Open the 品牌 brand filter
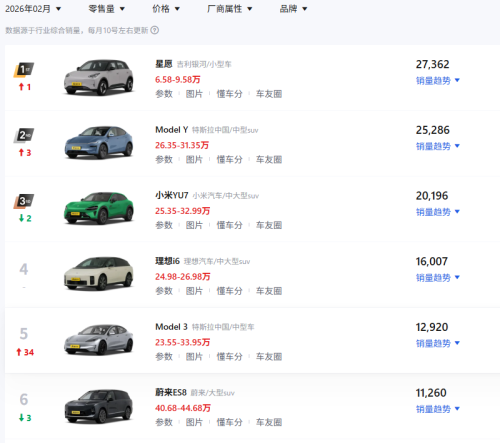This screenshot has width=500, height=443. 293,9
